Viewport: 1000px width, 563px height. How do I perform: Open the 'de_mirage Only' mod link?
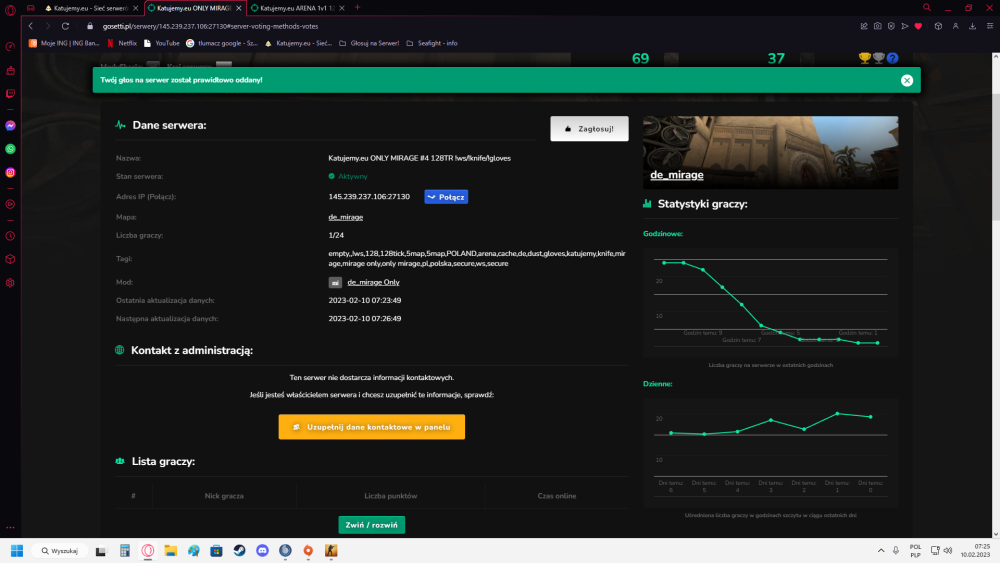click(373, 282)
